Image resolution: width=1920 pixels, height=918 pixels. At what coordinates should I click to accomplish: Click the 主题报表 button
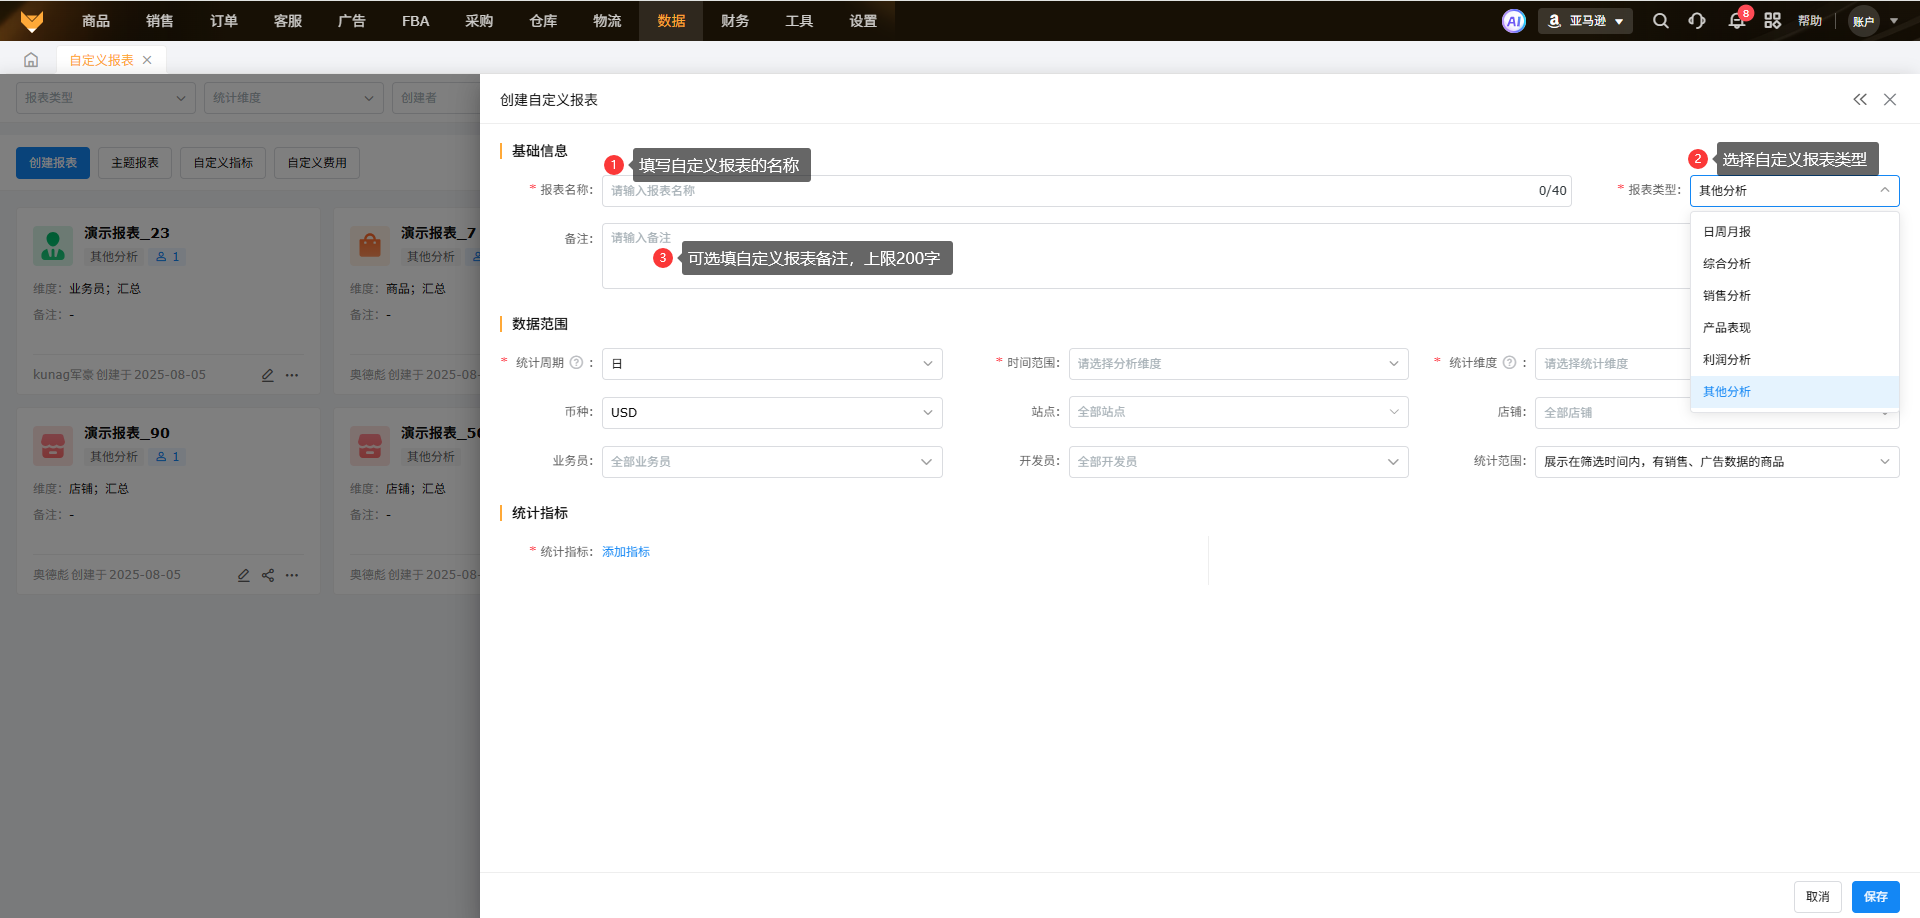pyautogui.click(x=135, y=163)
